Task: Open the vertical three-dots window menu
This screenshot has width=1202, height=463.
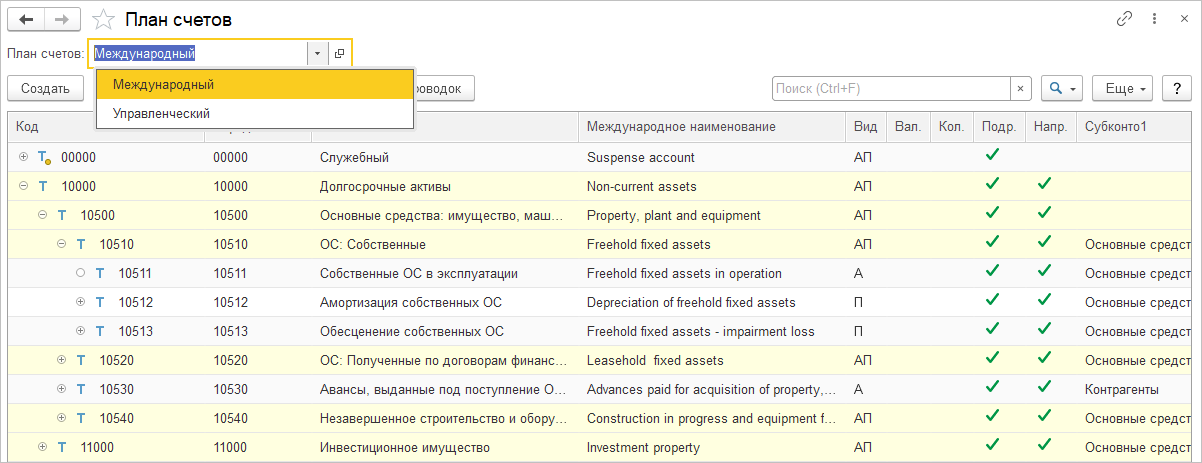Action: [x=1154, y=19]
